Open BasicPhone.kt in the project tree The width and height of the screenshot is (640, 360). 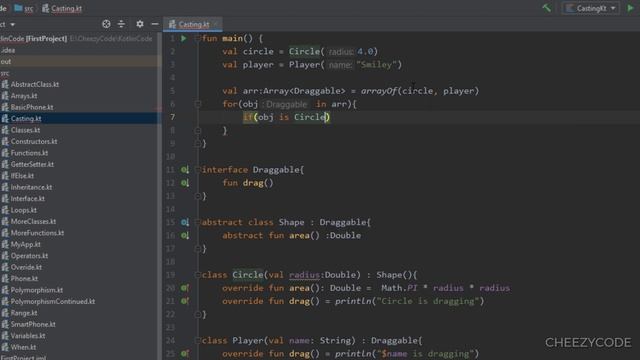point(32,107)
